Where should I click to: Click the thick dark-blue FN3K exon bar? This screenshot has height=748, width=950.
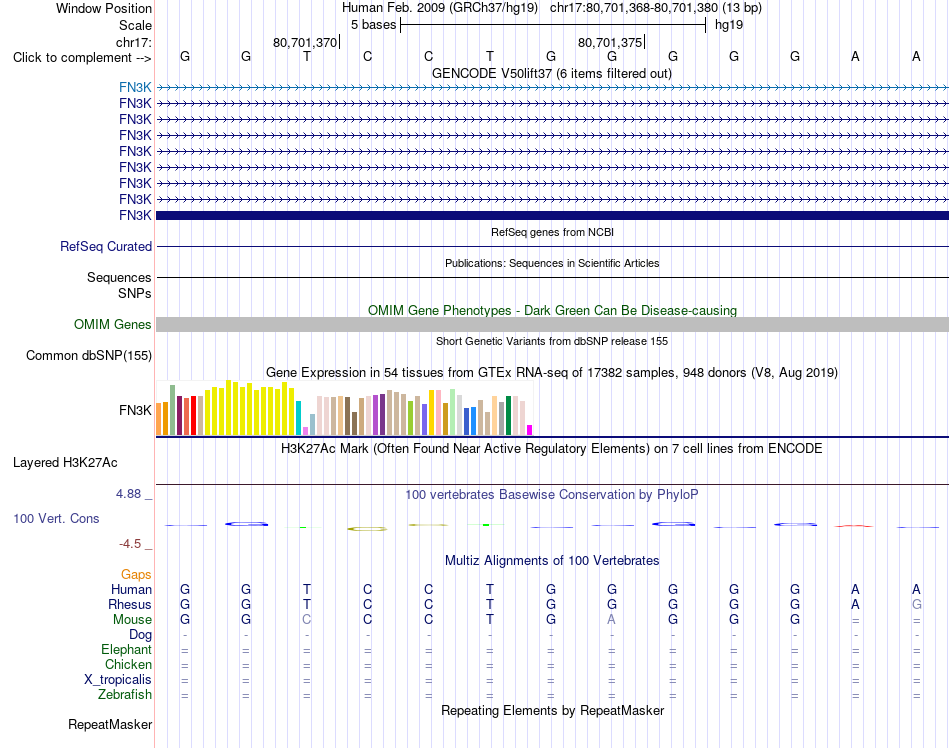(x=552, y=215)
